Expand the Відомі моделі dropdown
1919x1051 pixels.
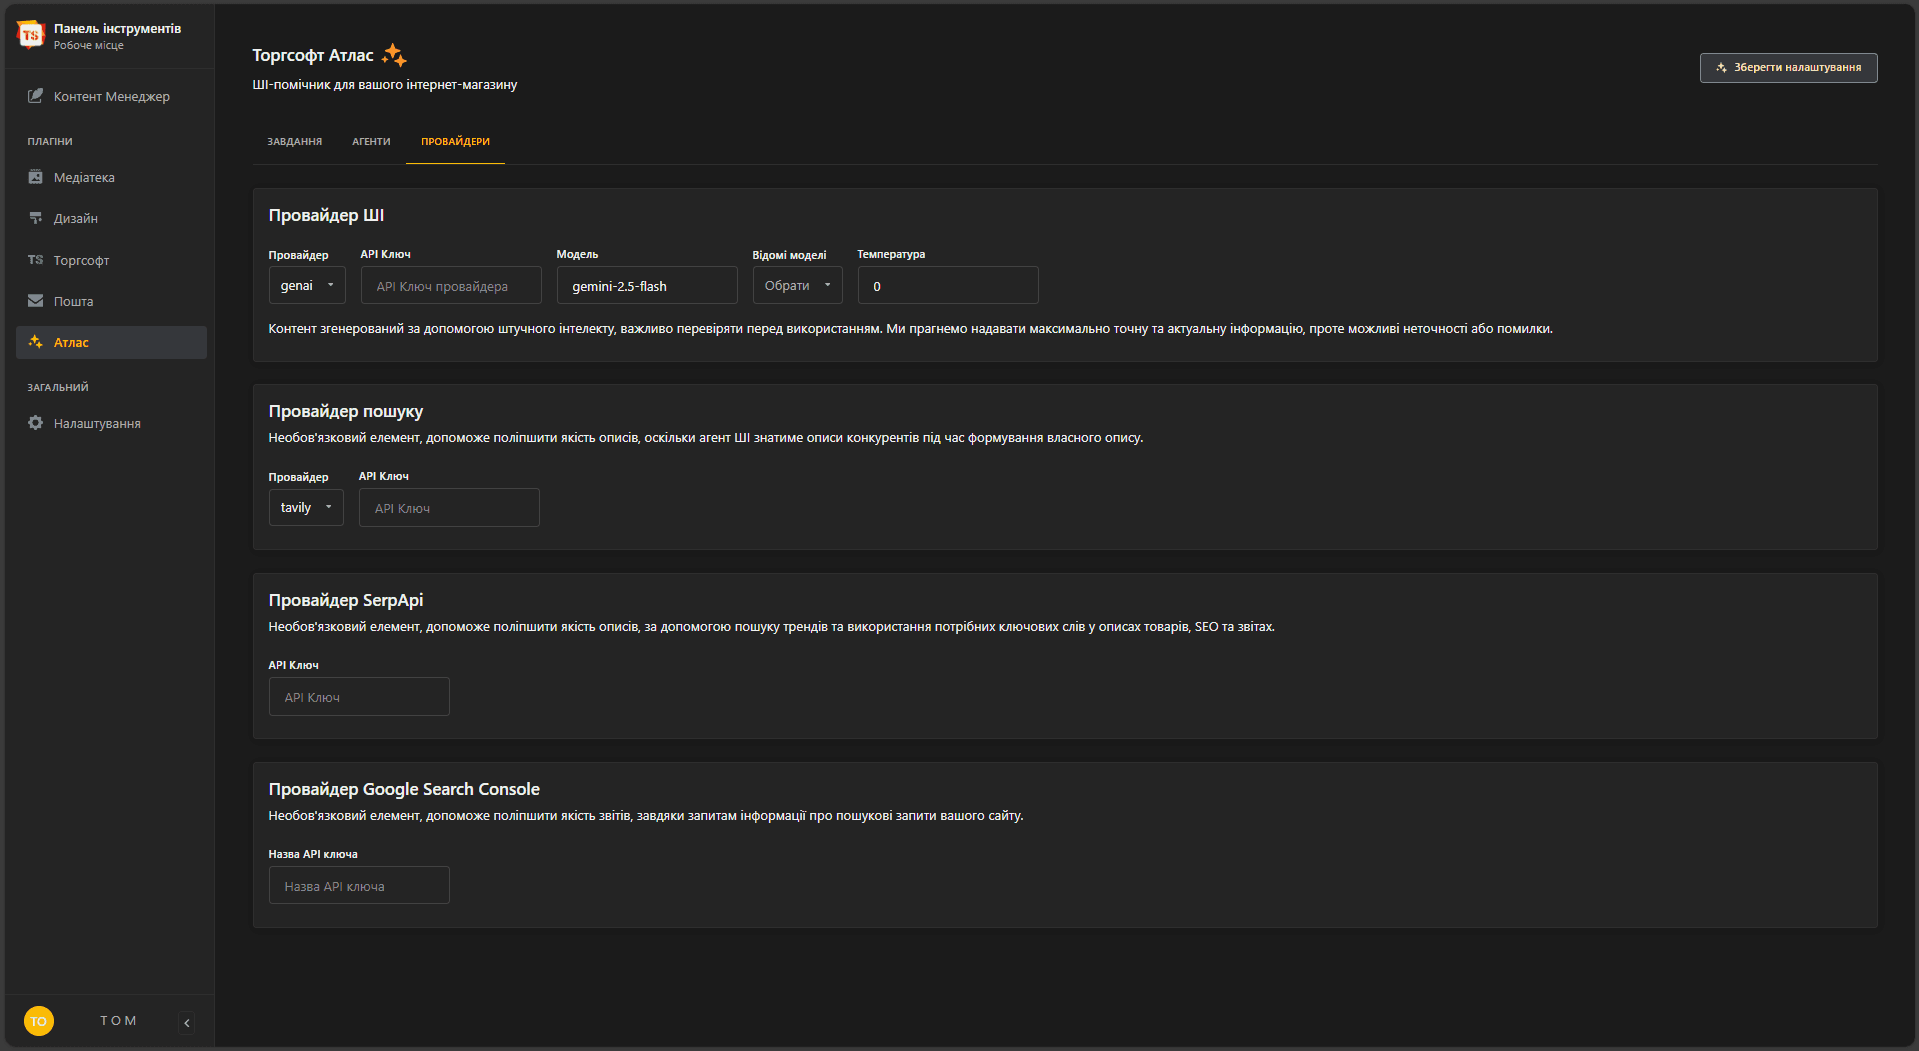click(x=797, y=285)
